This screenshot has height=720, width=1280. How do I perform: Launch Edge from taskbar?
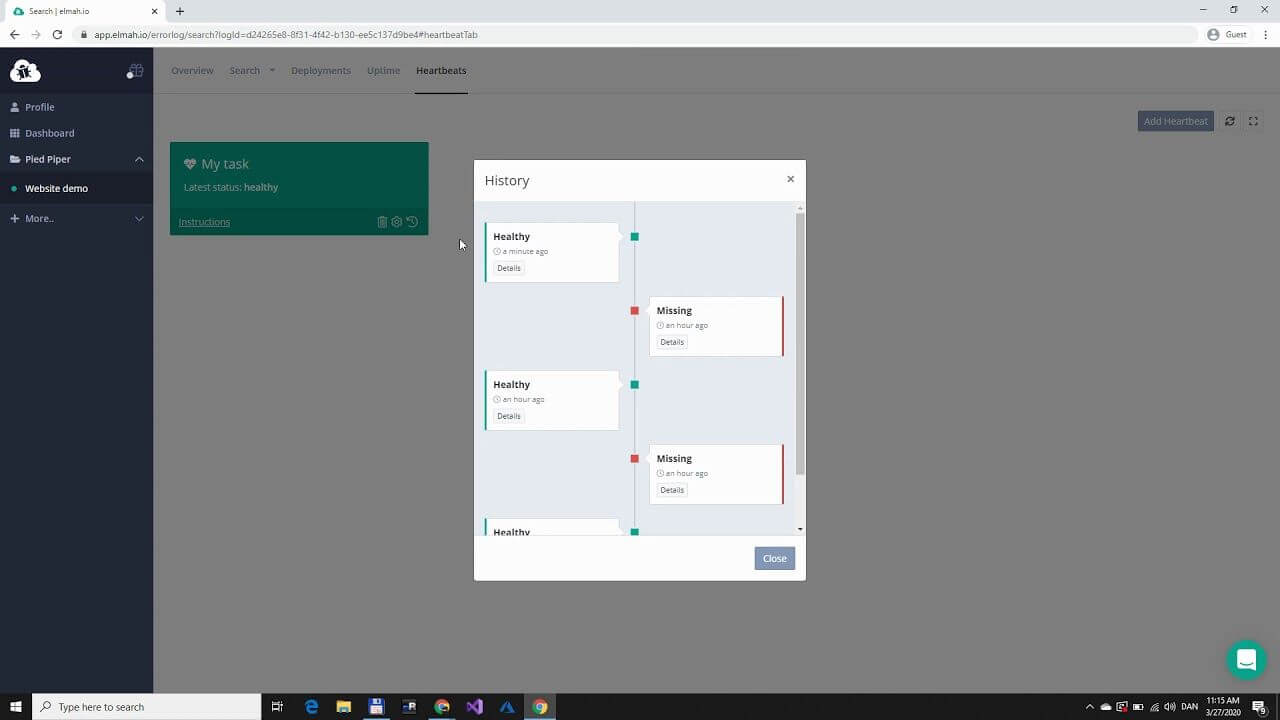coord(311,707)
